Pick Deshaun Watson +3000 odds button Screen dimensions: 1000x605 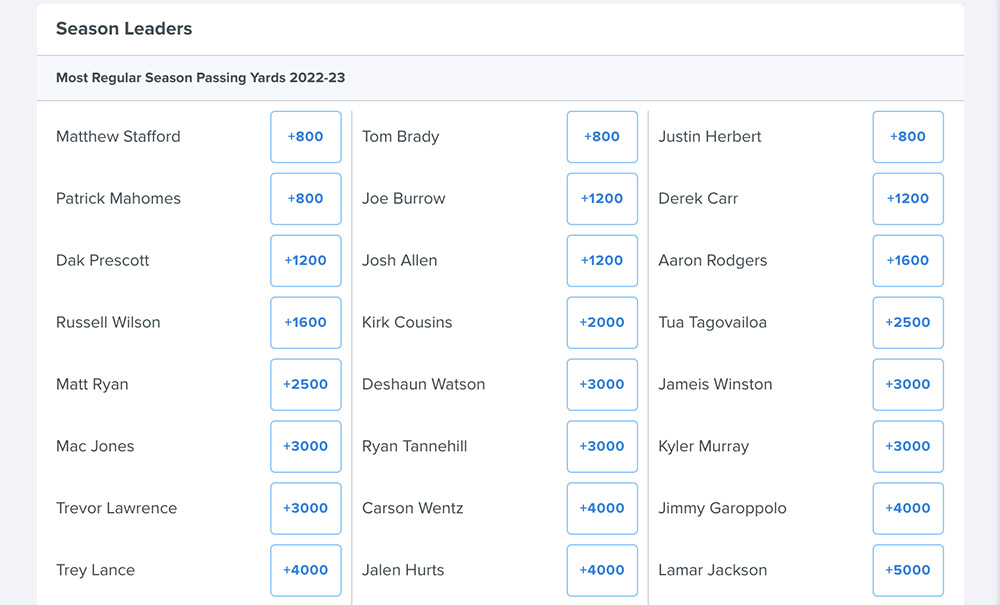602,384
